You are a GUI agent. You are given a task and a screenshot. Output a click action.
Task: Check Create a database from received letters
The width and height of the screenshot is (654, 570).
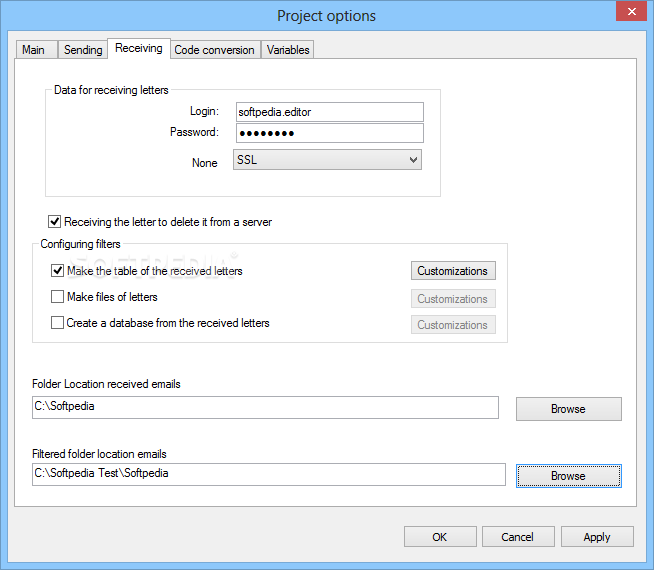(57, 323)
